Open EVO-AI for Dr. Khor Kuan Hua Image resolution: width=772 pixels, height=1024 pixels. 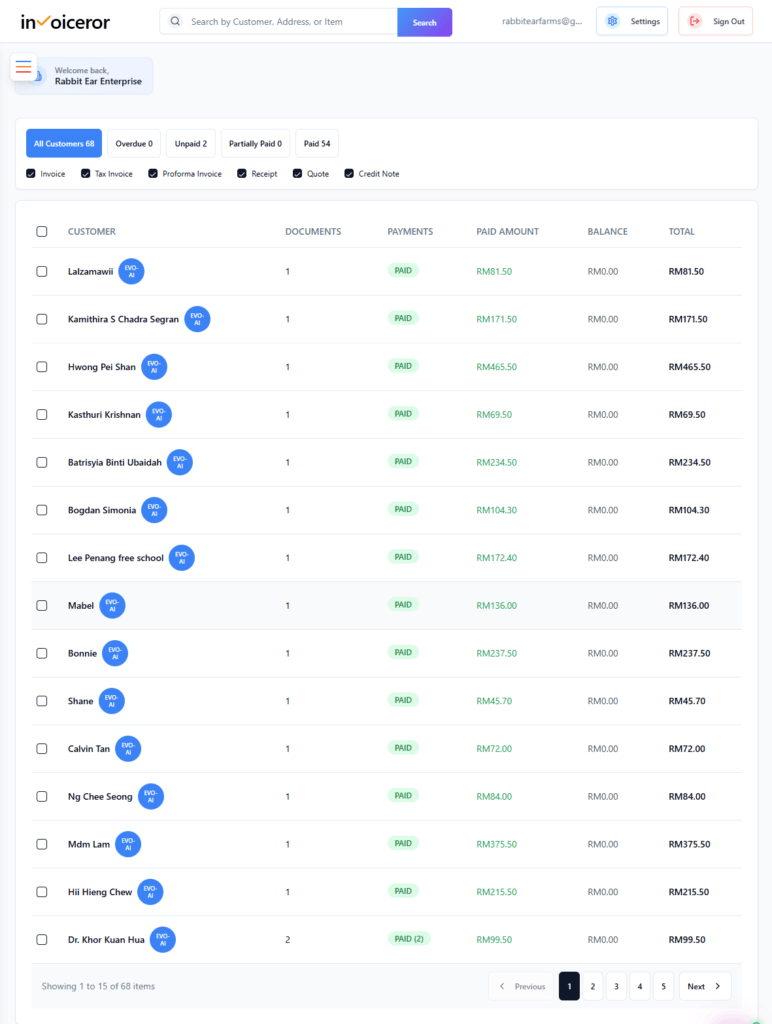tap(162, 939)
